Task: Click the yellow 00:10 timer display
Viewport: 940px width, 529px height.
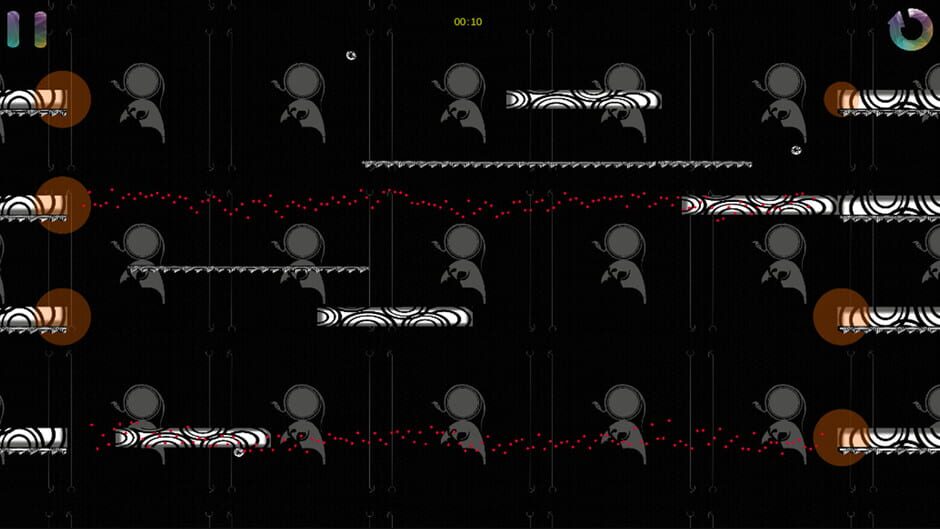Action: pyautogui.click(x=468, y=22)
